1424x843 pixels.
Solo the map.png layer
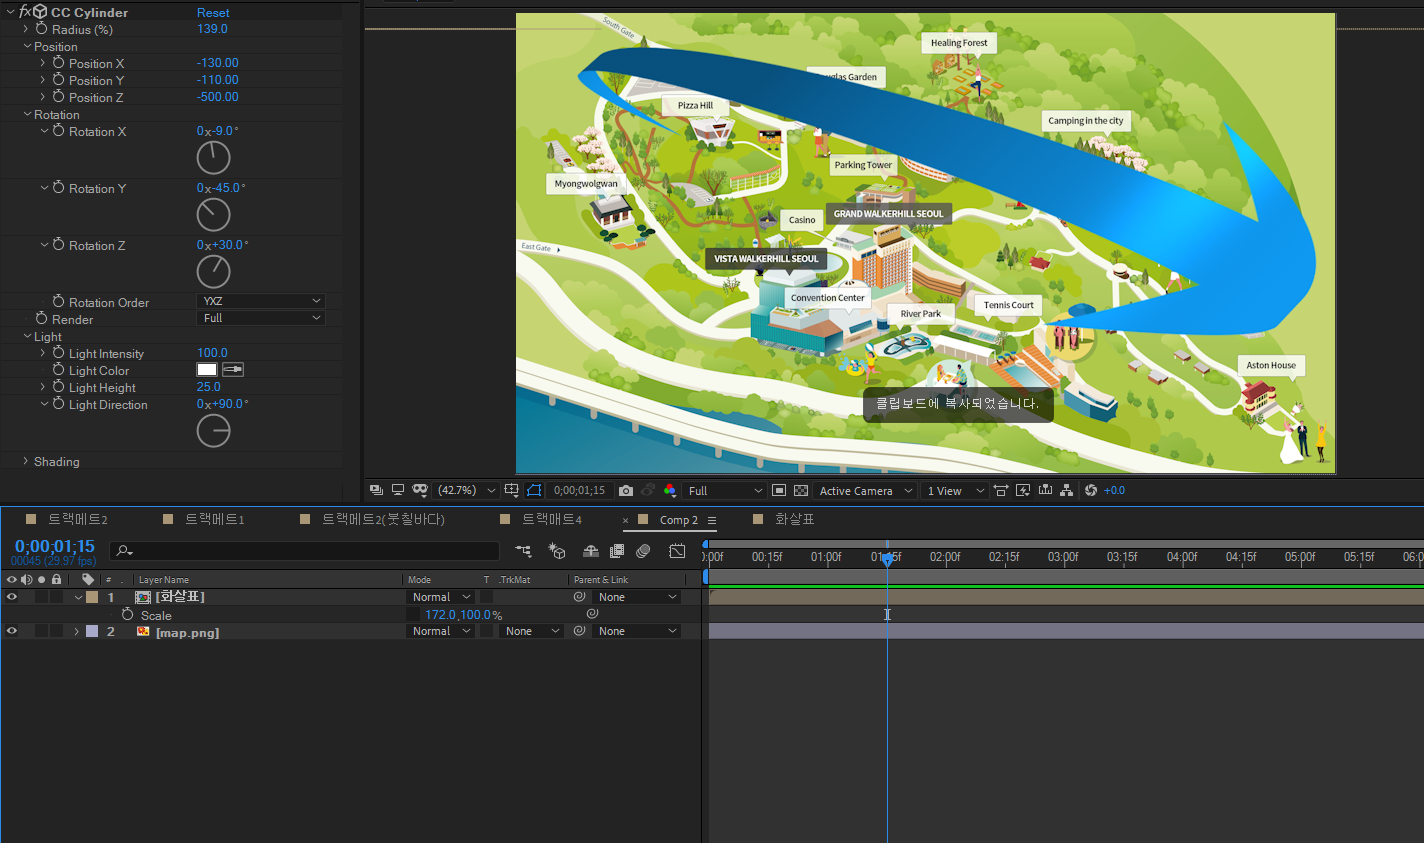point(41,631)
